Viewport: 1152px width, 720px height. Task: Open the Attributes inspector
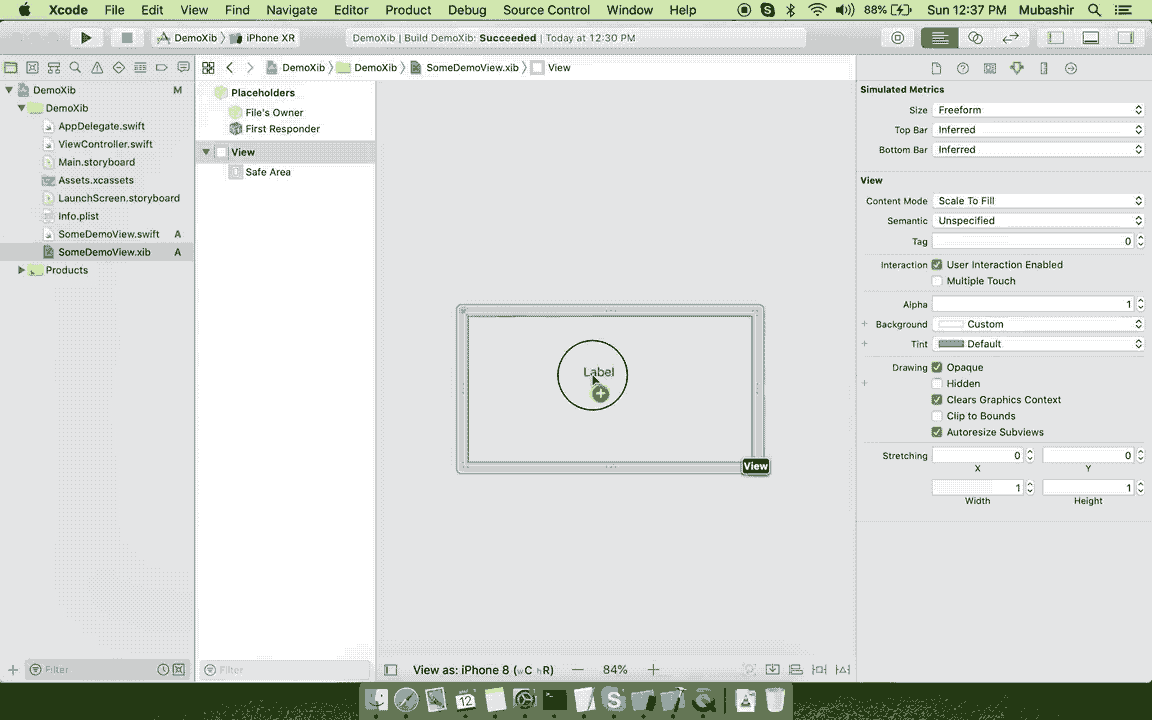[x=1015, y=68]
